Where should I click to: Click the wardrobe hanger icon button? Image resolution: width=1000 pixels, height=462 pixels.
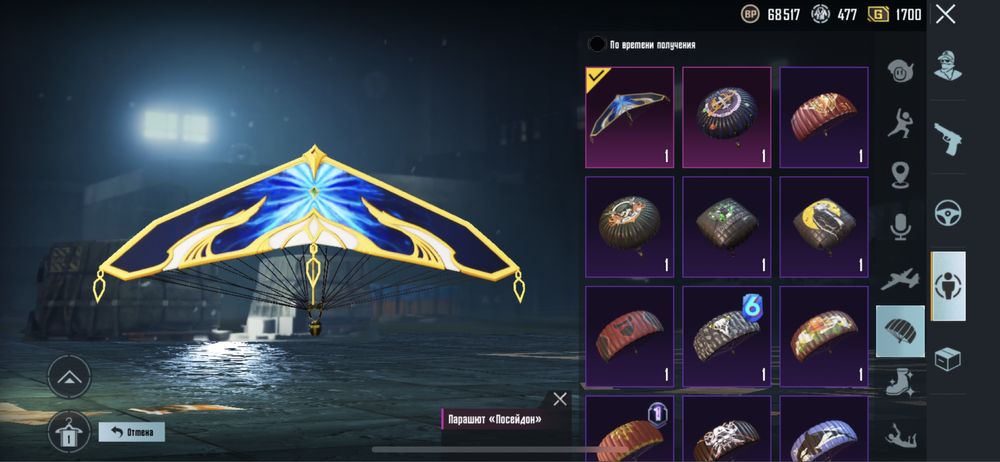(69, 433)
